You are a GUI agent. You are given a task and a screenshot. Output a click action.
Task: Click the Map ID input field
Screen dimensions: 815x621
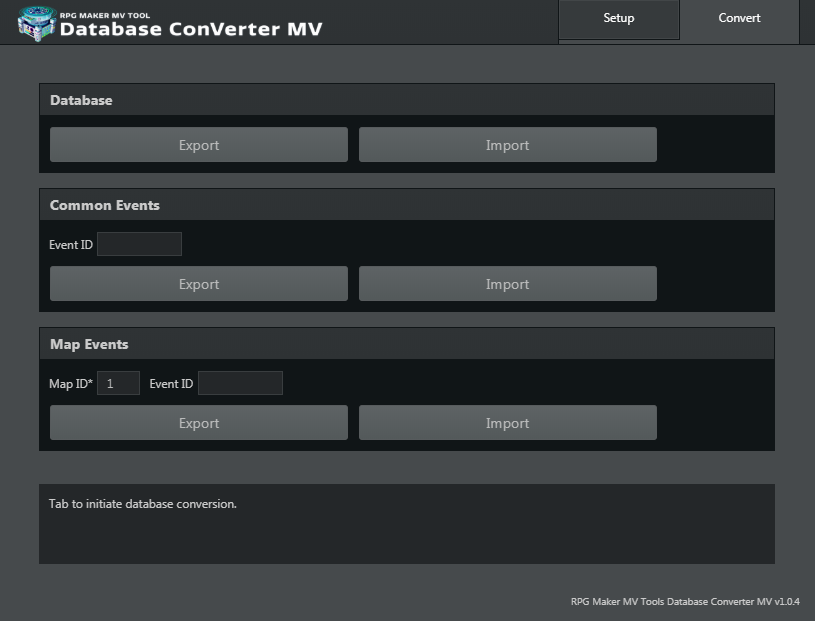(119, 383)
